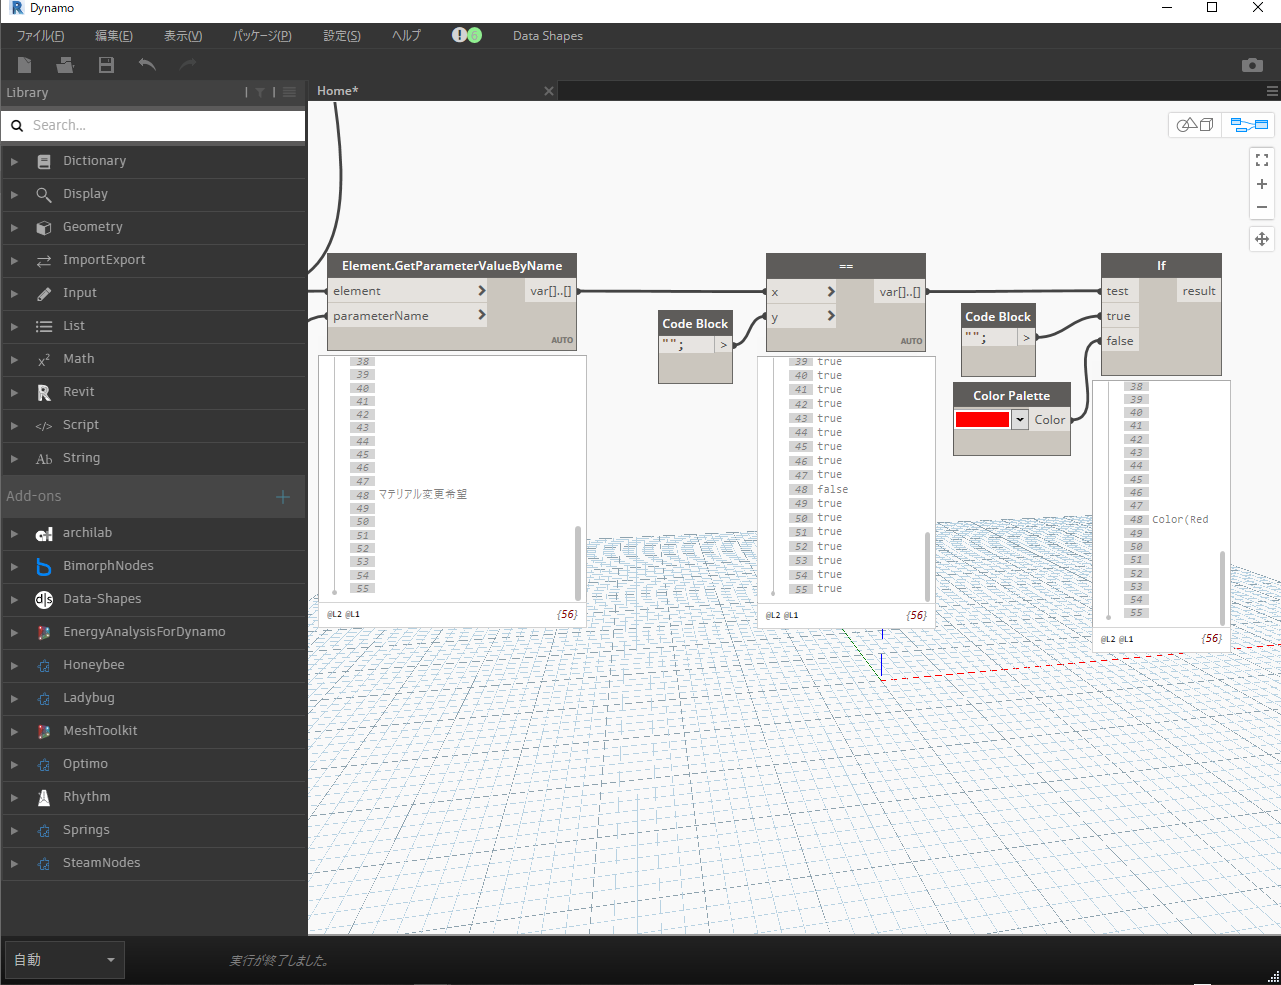Click the pan mode icon
This screenshot has width=1281, height=985.
1262,239
